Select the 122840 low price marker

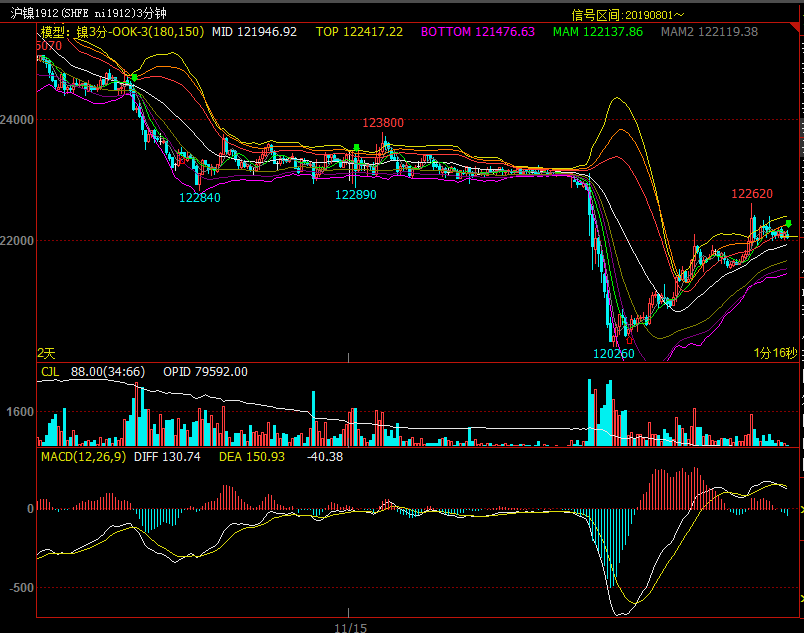coord(200,198)
